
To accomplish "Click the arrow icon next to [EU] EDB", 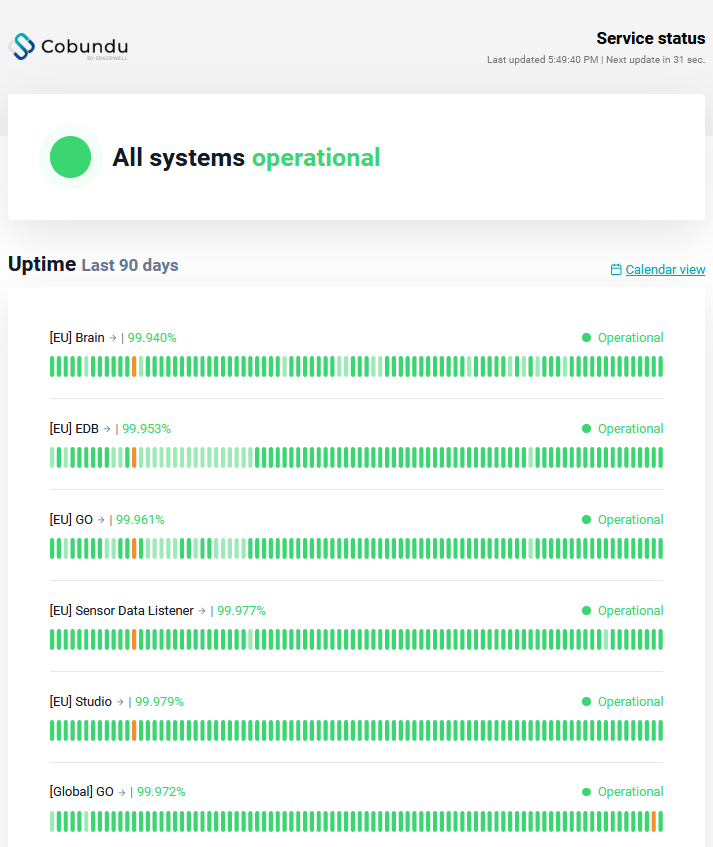I will click(x=107, y=429).
